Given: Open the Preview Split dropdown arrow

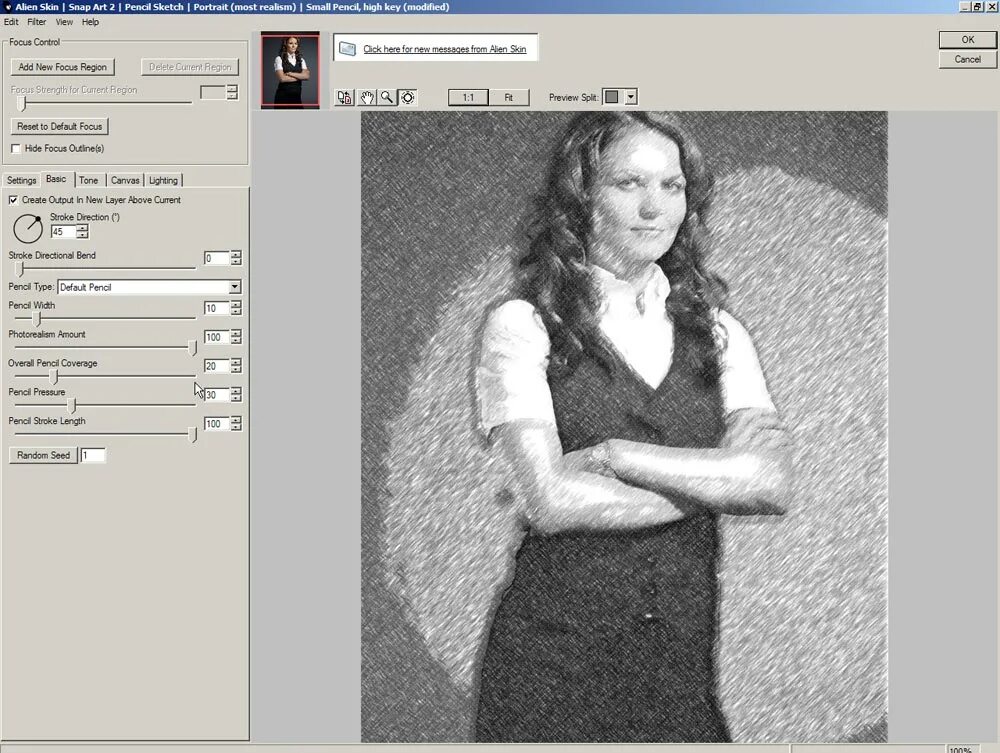Looking at the screenshot, I should coord(631,97).
